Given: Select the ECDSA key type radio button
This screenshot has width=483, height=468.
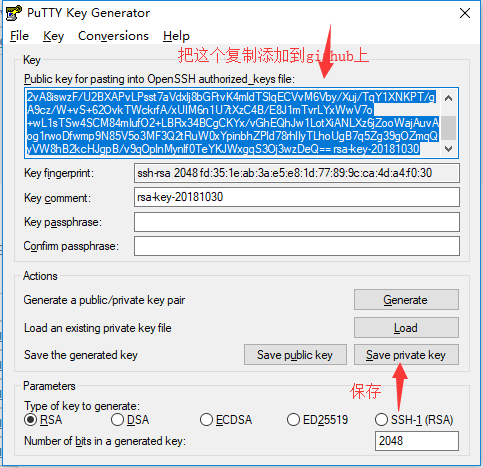Looking at the screenshot, I should 206,420.
